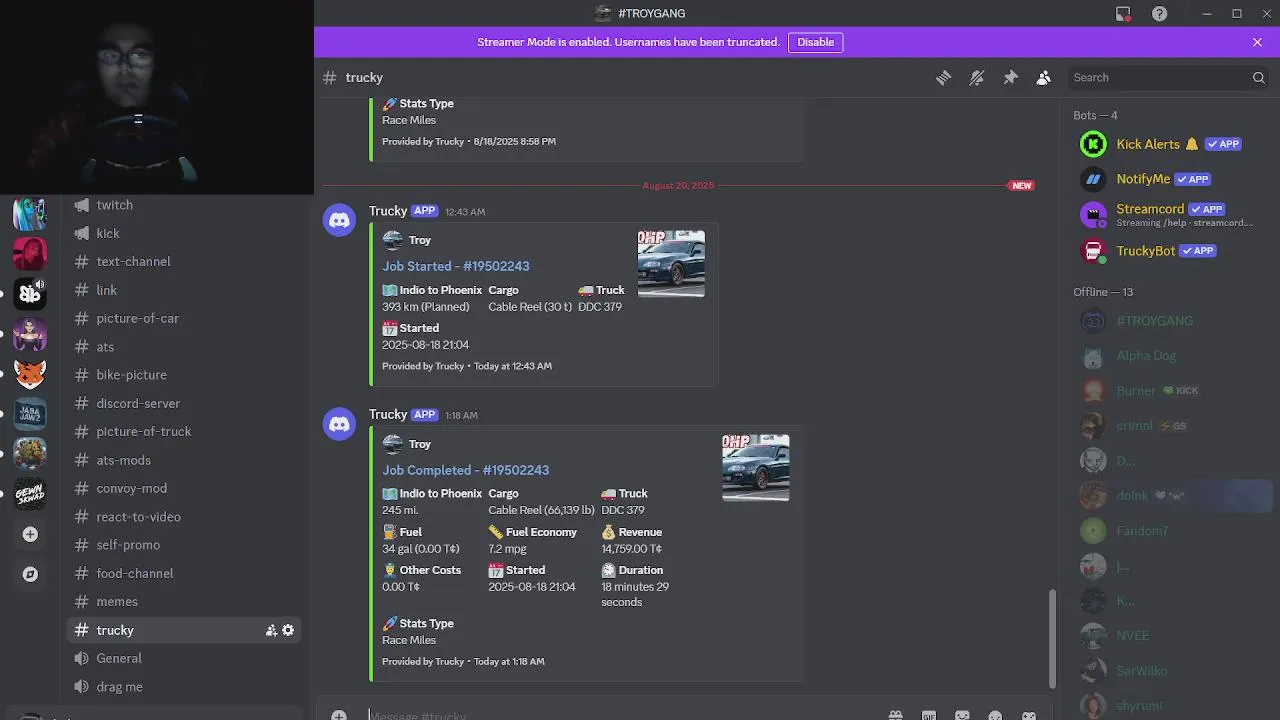Viewport: 1280px width, 720px height.
Task: Open the self-promo channel
Action: click(x=183, y=545)
